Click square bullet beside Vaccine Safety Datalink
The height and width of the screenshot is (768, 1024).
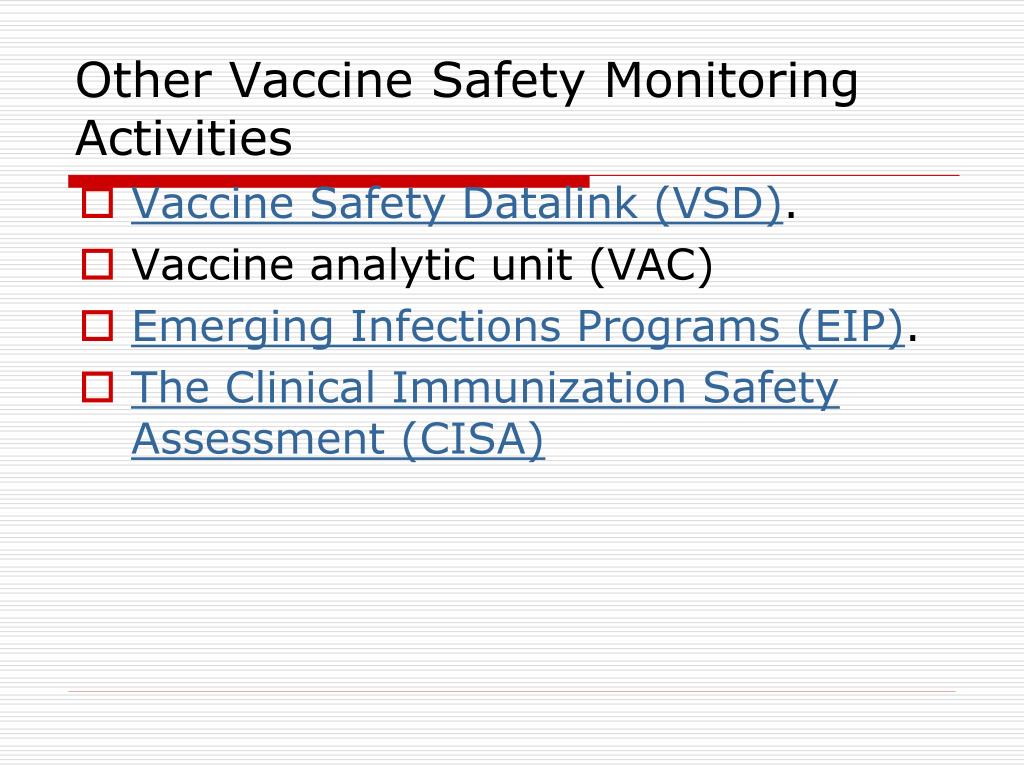(97, 202)
